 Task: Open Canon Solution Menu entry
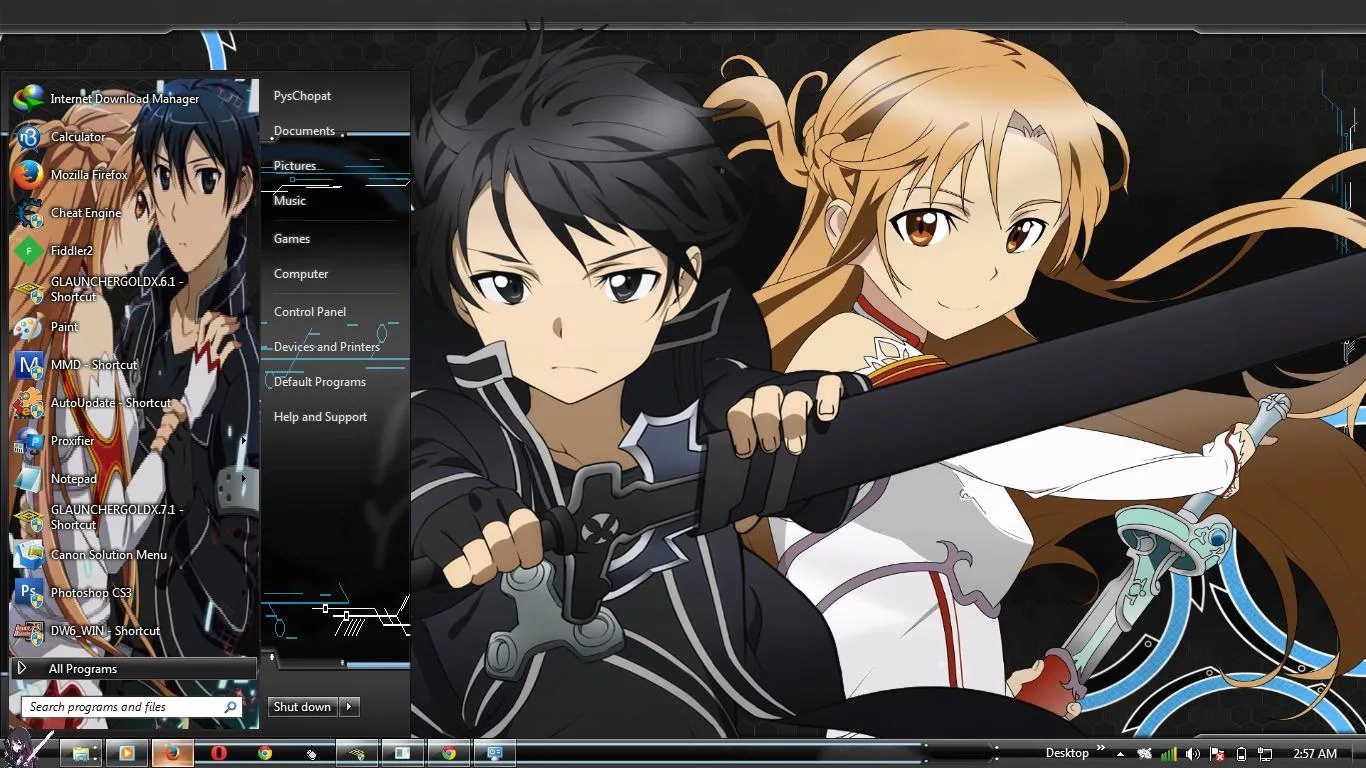coord(134,555)
